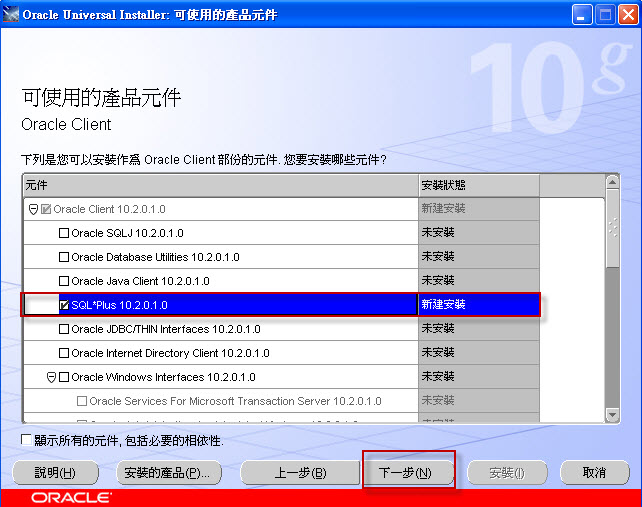This screenshot has width=642, height=507.
Task: Go back with 上一步(B) button
Action: pyautogui.click(x=300, y=473)
